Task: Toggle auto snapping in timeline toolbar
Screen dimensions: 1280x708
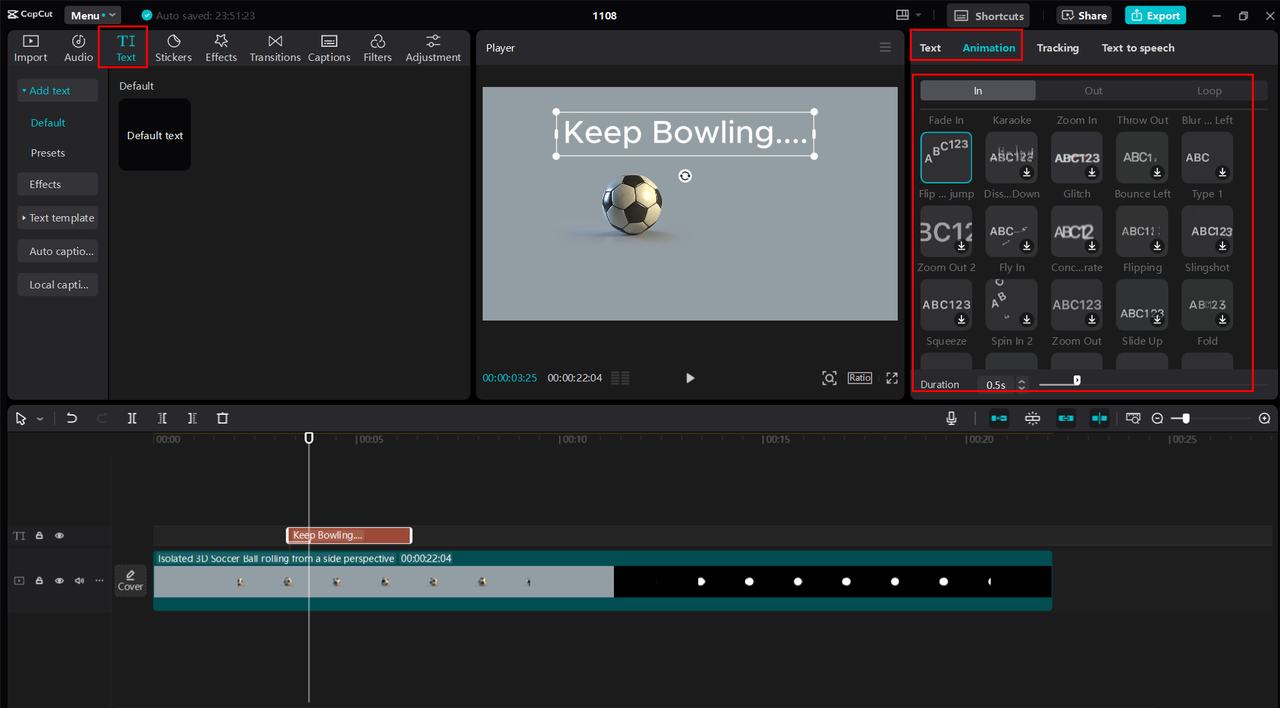Action: [x=1033, y=418]
